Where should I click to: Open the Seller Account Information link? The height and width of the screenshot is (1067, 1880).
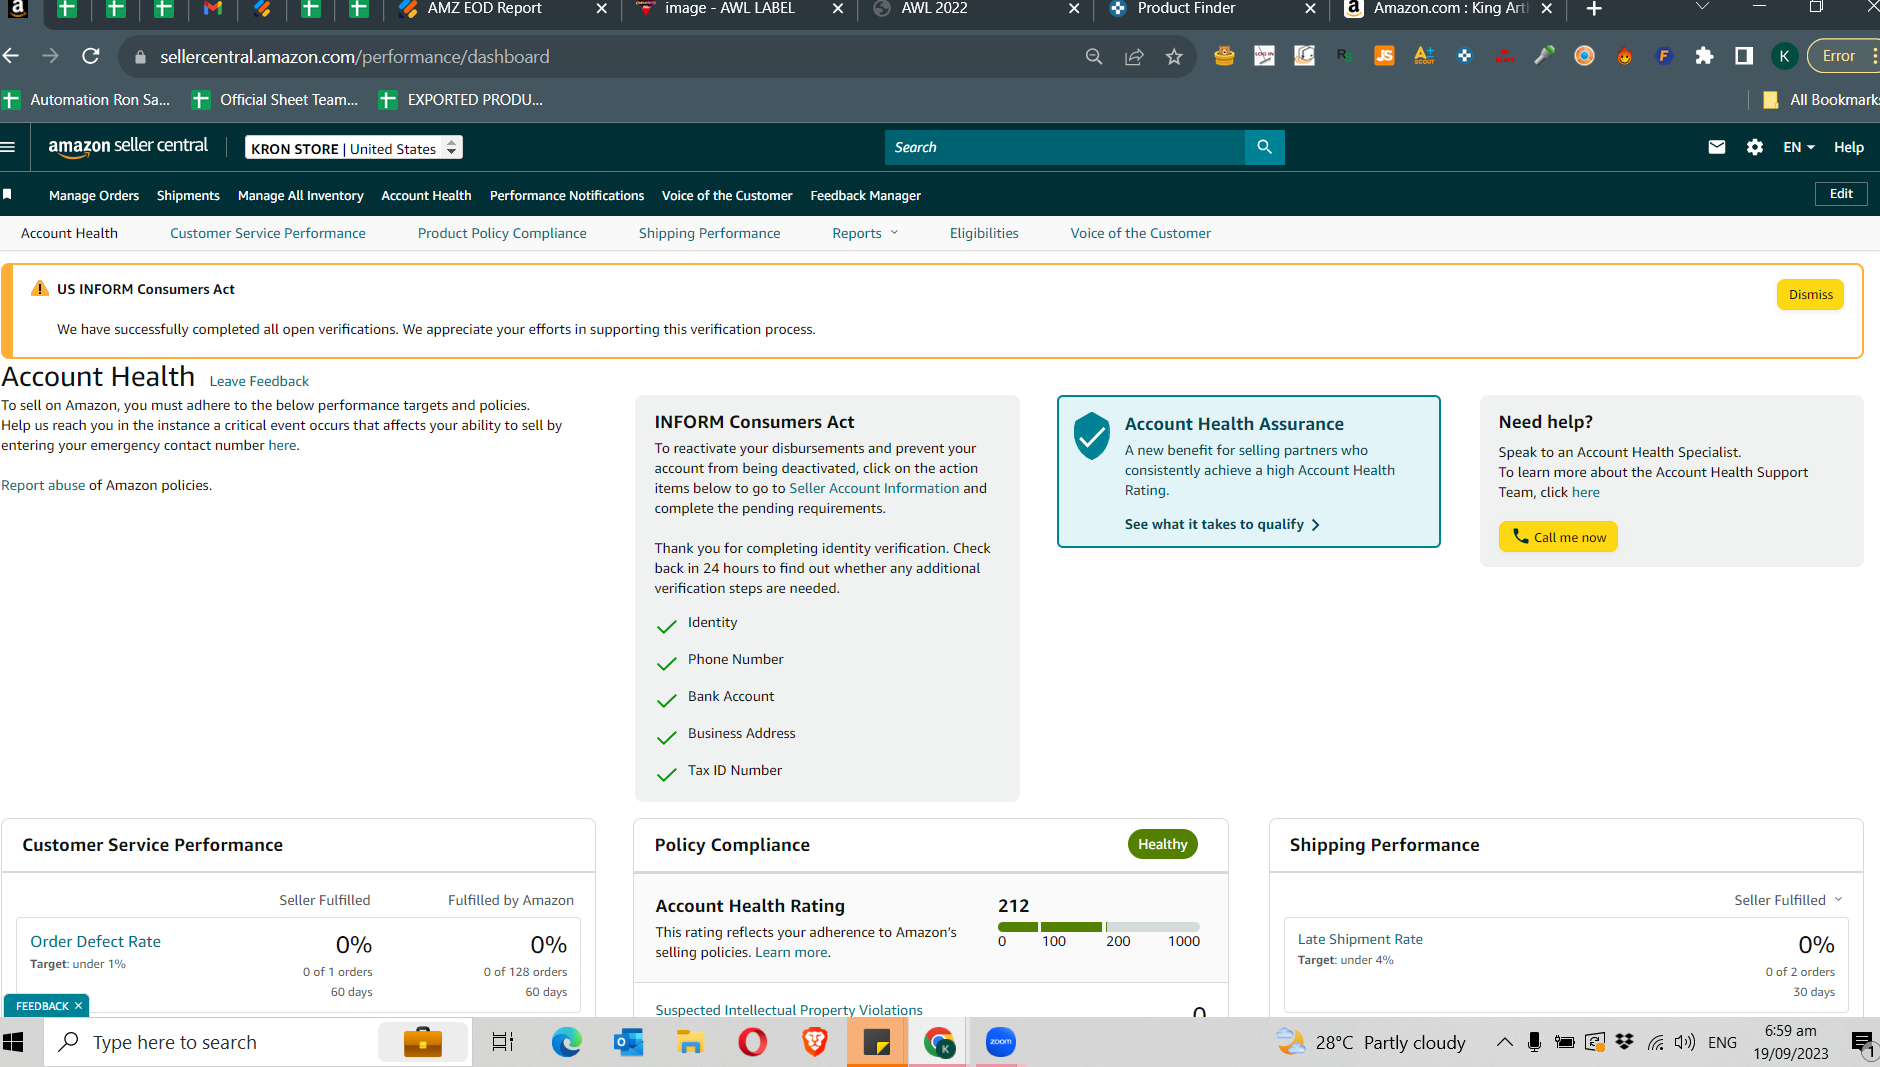point(874,488)
